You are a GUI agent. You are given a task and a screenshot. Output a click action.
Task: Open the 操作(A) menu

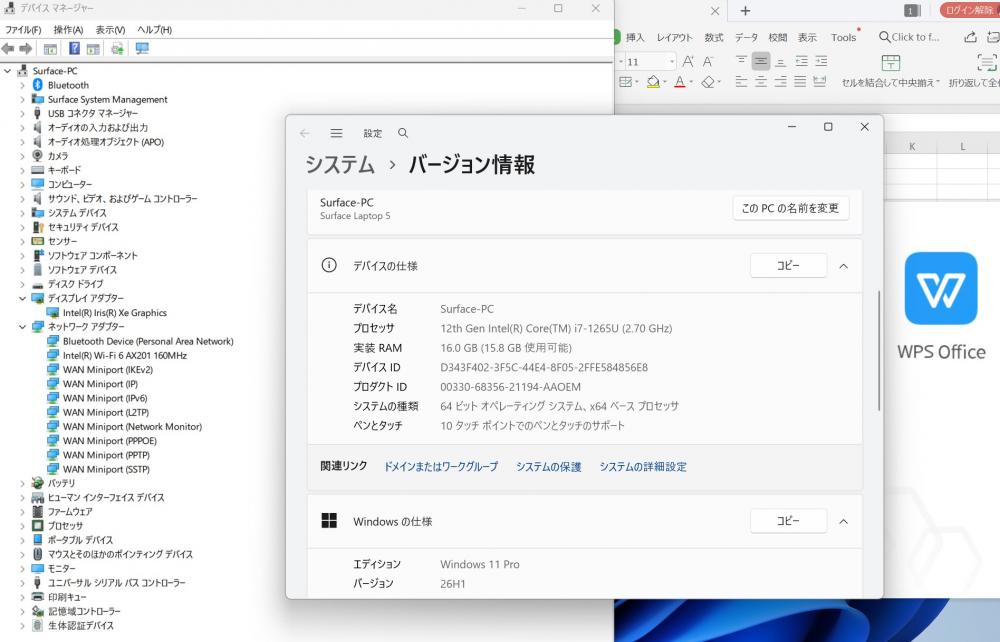click(x=68, y=29)
